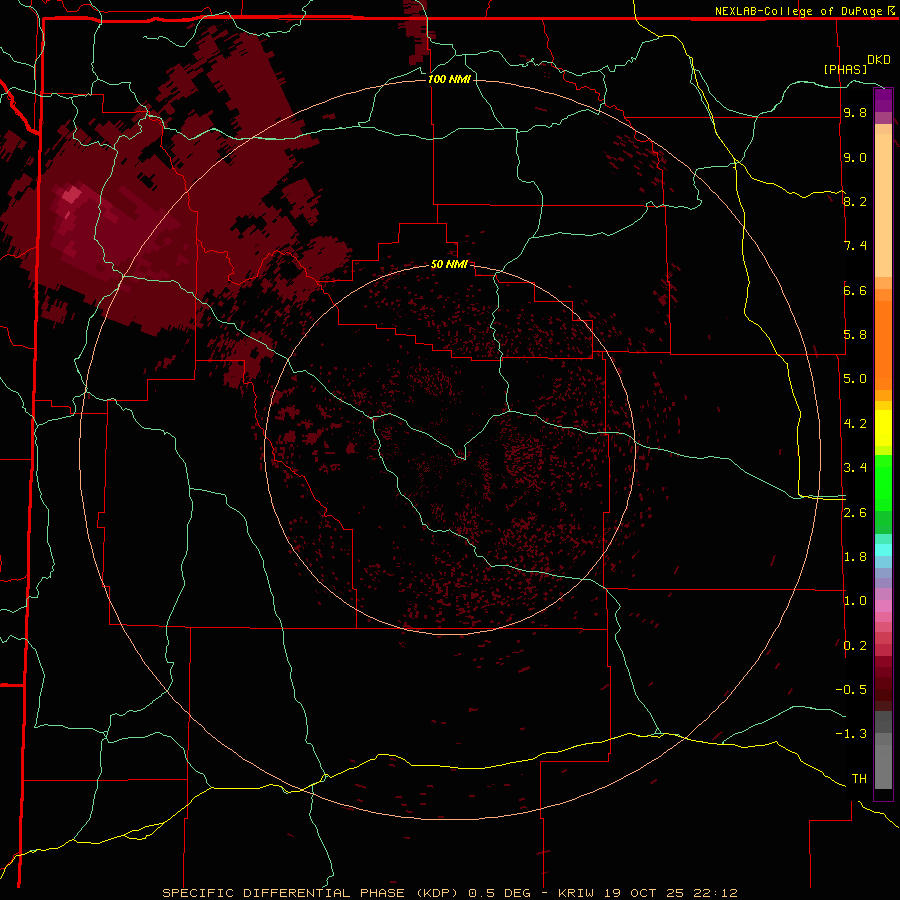
Task: Click the 4.2 value on the legend
Action: point(855,424)
